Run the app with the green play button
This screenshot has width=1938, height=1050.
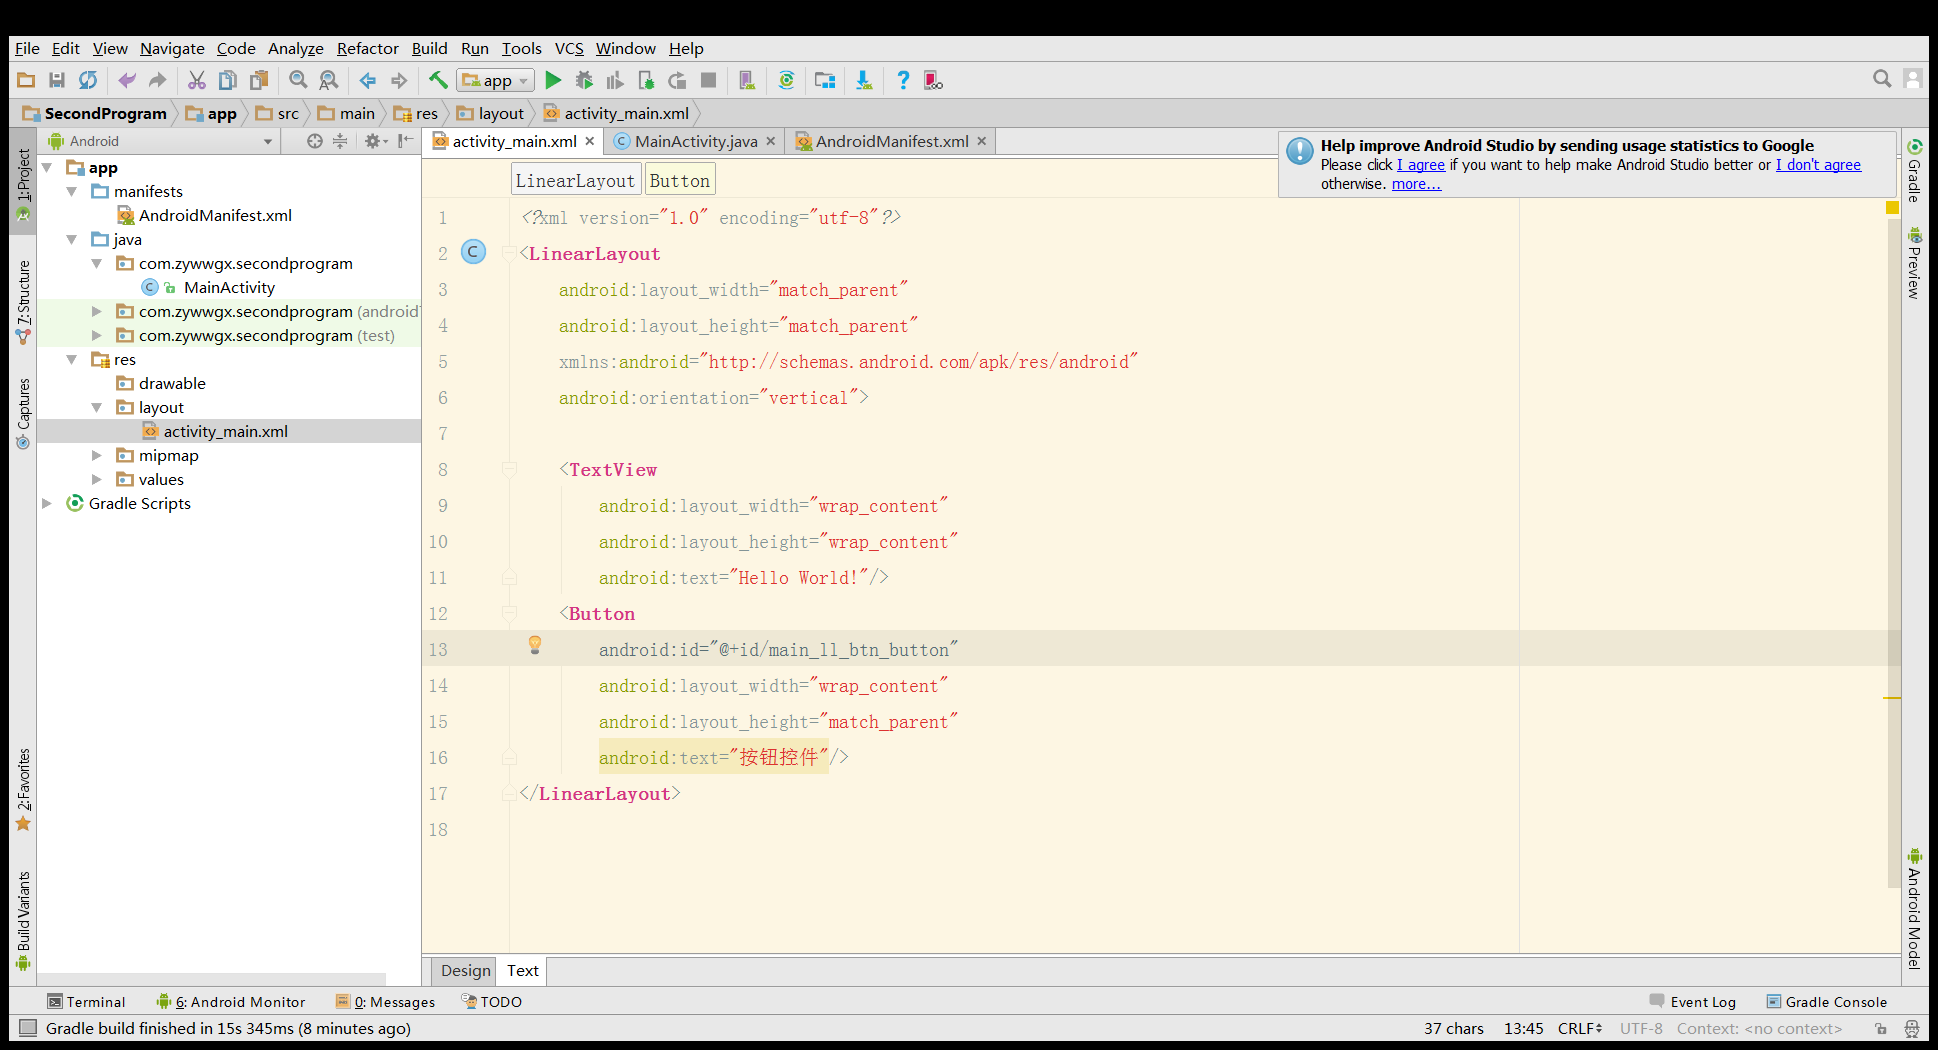[x=553, y=81]
